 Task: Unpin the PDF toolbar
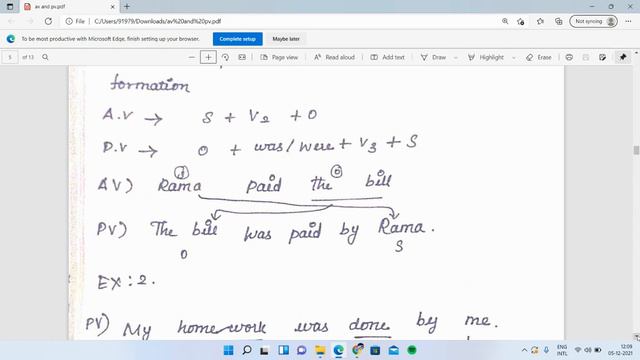(623, 57)
